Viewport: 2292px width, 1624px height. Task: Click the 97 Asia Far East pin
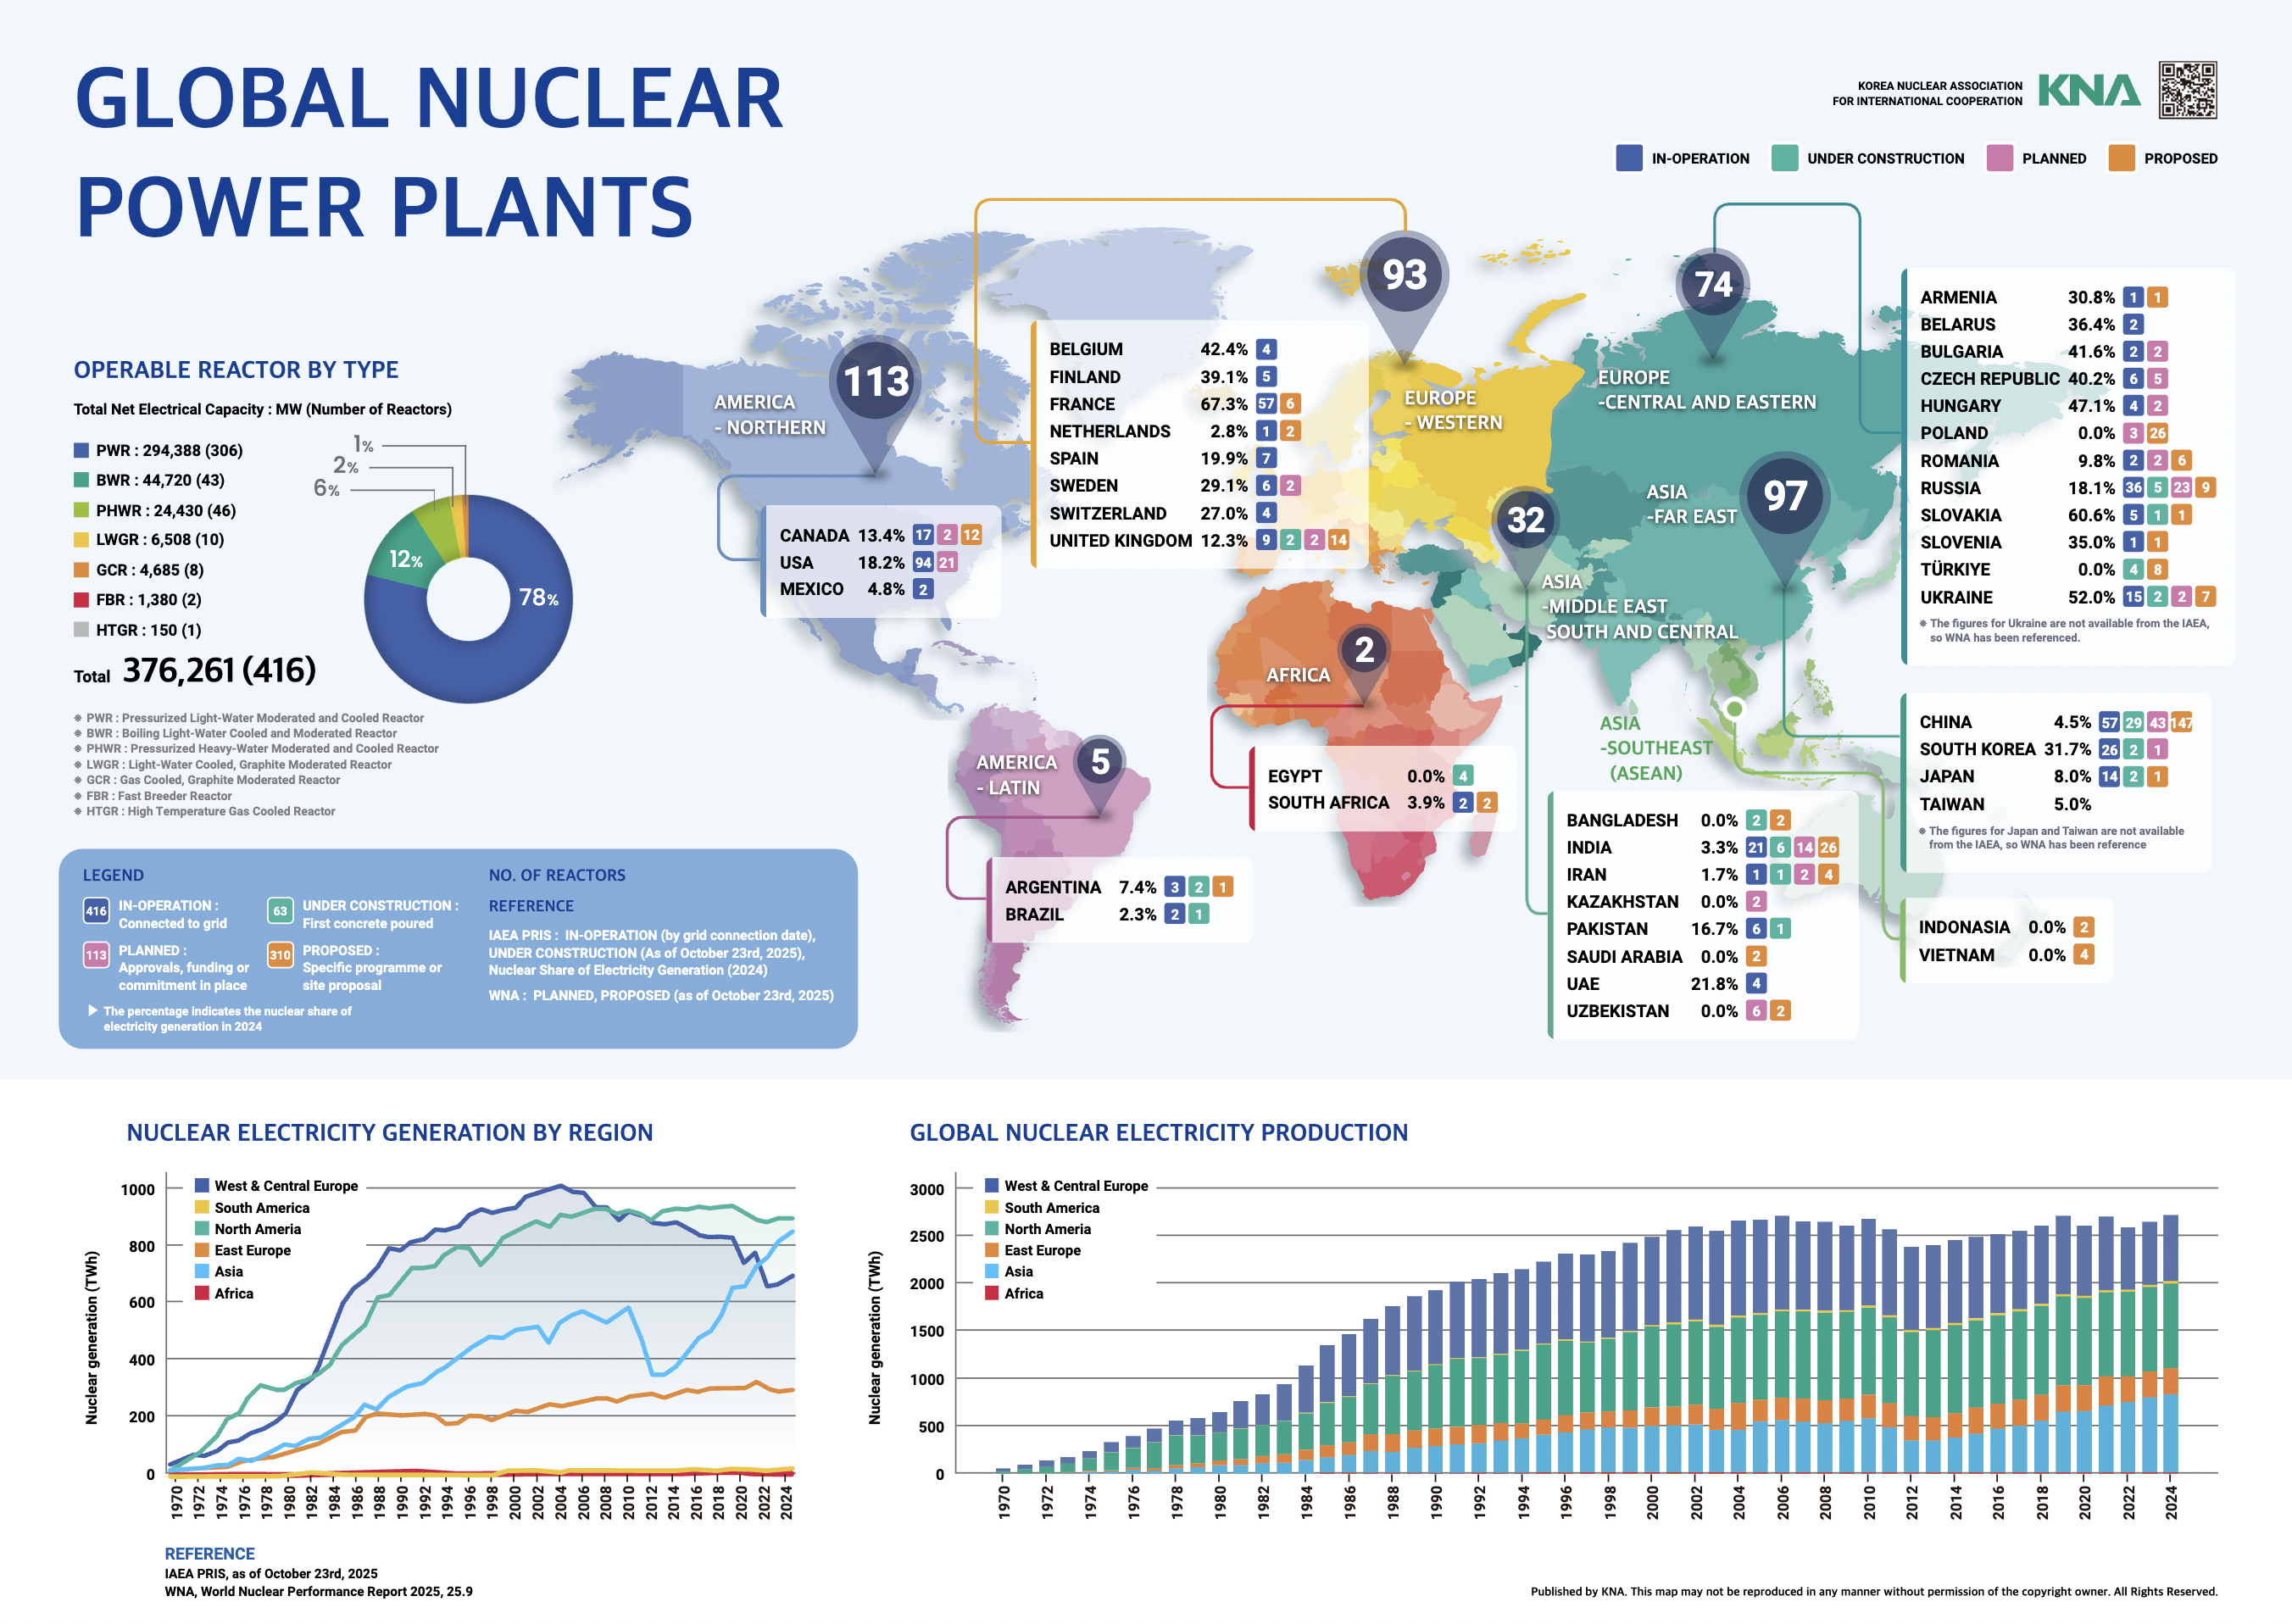1784,497
